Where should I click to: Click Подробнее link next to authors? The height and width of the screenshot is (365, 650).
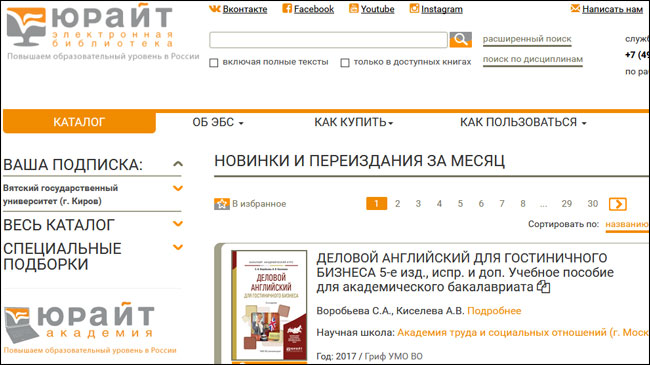494,311
